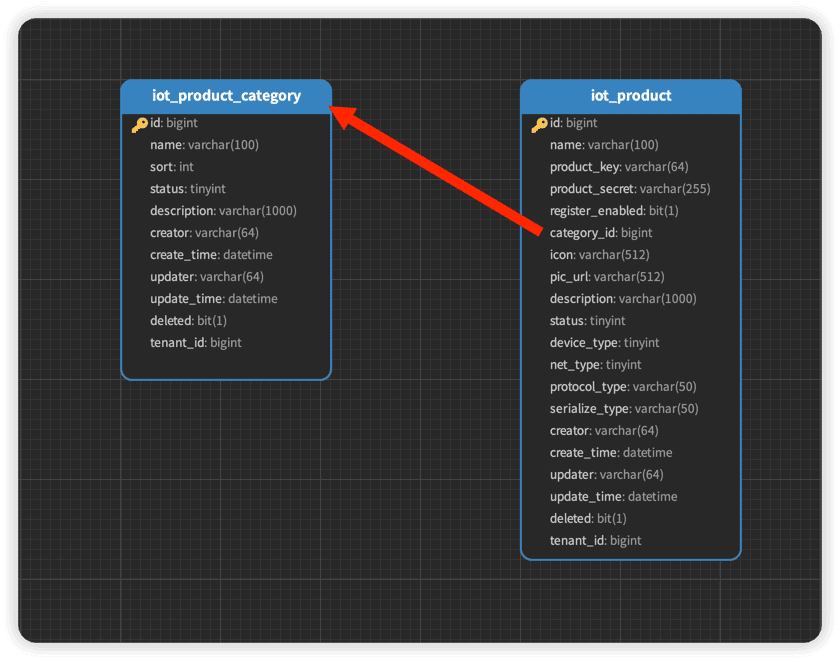Image resolution: width=840 pixels, height=661 pixels.
Task: Select product_key column in iot_product
Action: tap(618, 167)
